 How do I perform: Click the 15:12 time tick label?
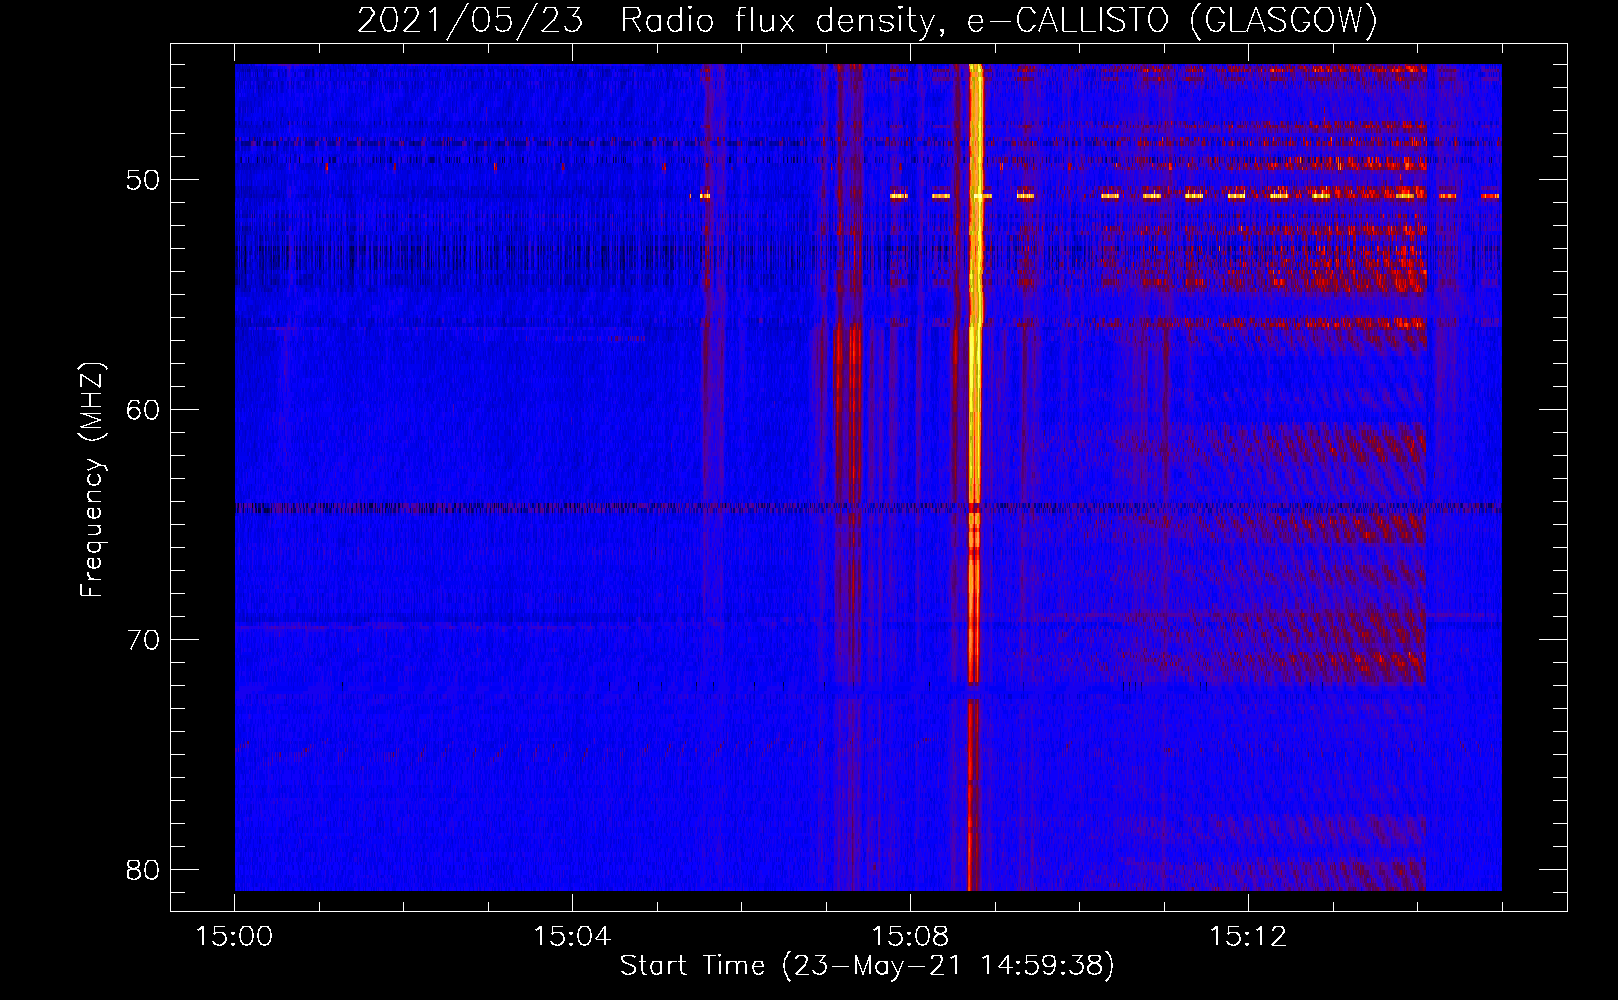(1248, 937)
